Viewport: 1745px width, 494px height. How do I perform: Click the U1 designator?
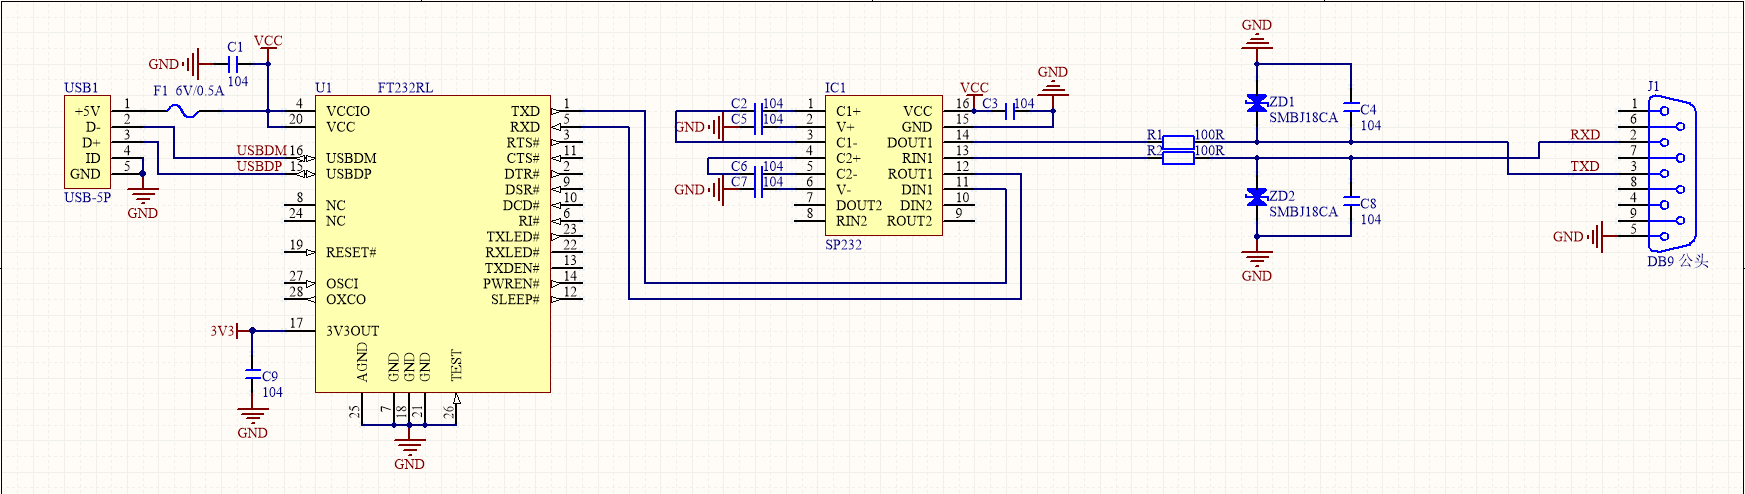click(x=323, y=88)
